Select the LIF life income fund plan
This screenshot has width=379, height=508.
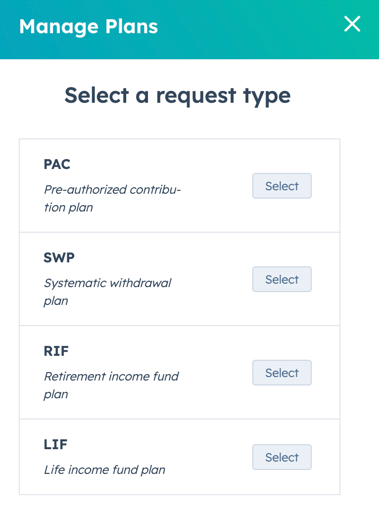282,457
